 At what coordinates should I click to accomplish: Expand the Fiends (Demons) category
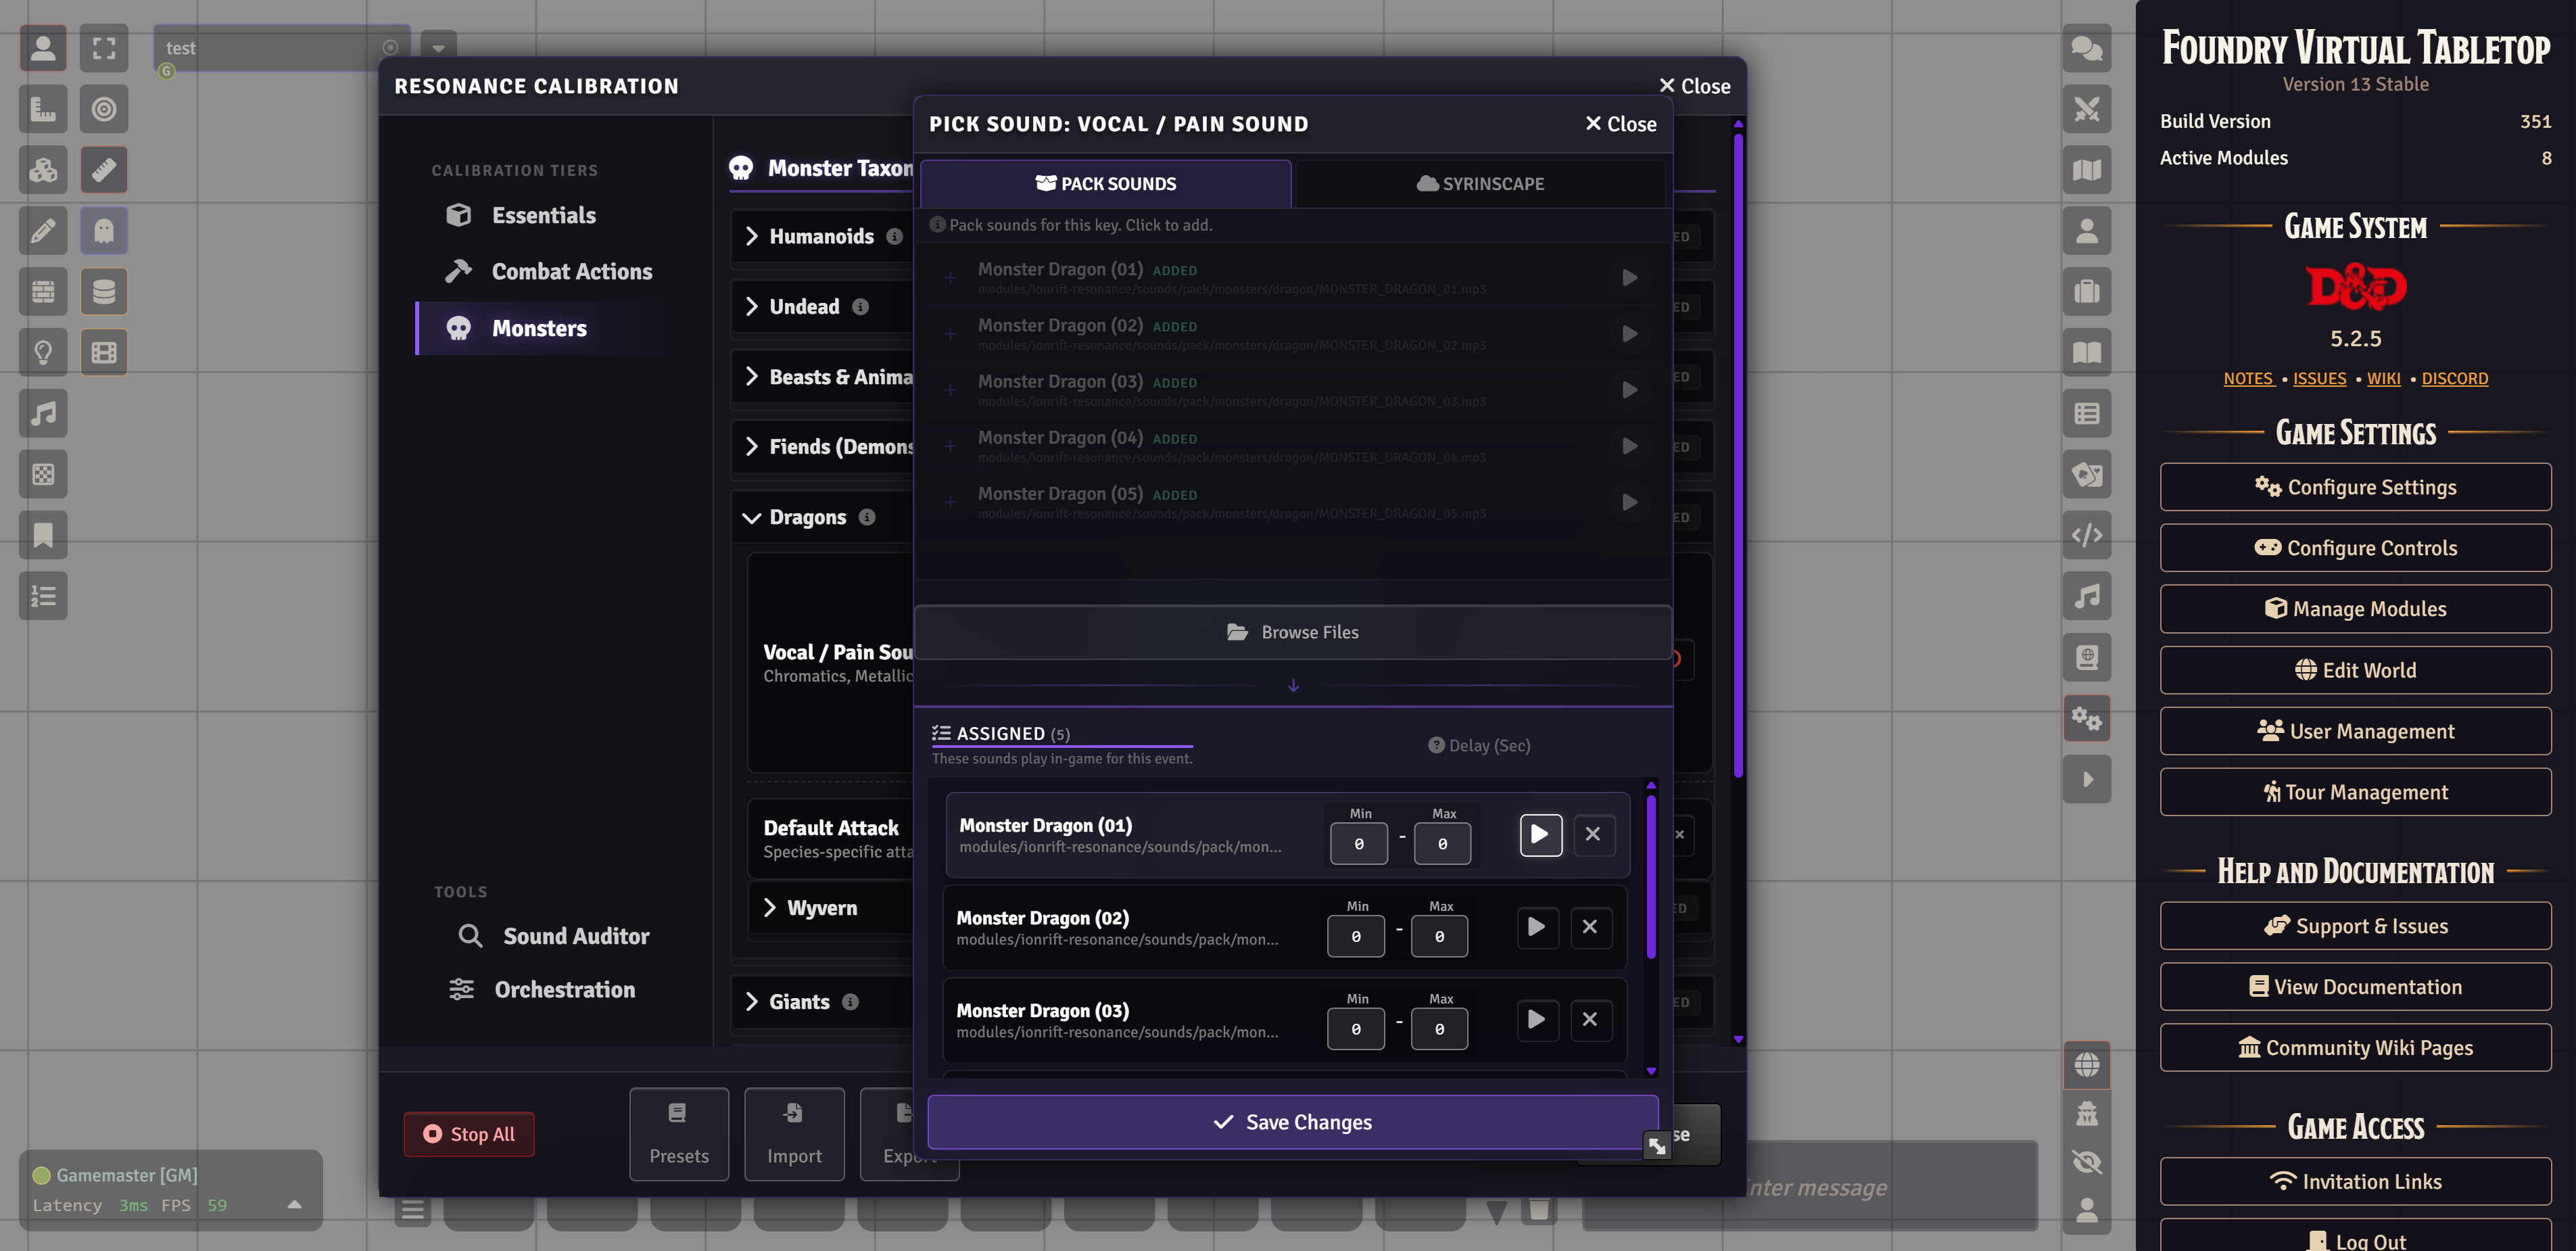coord(752,447)
